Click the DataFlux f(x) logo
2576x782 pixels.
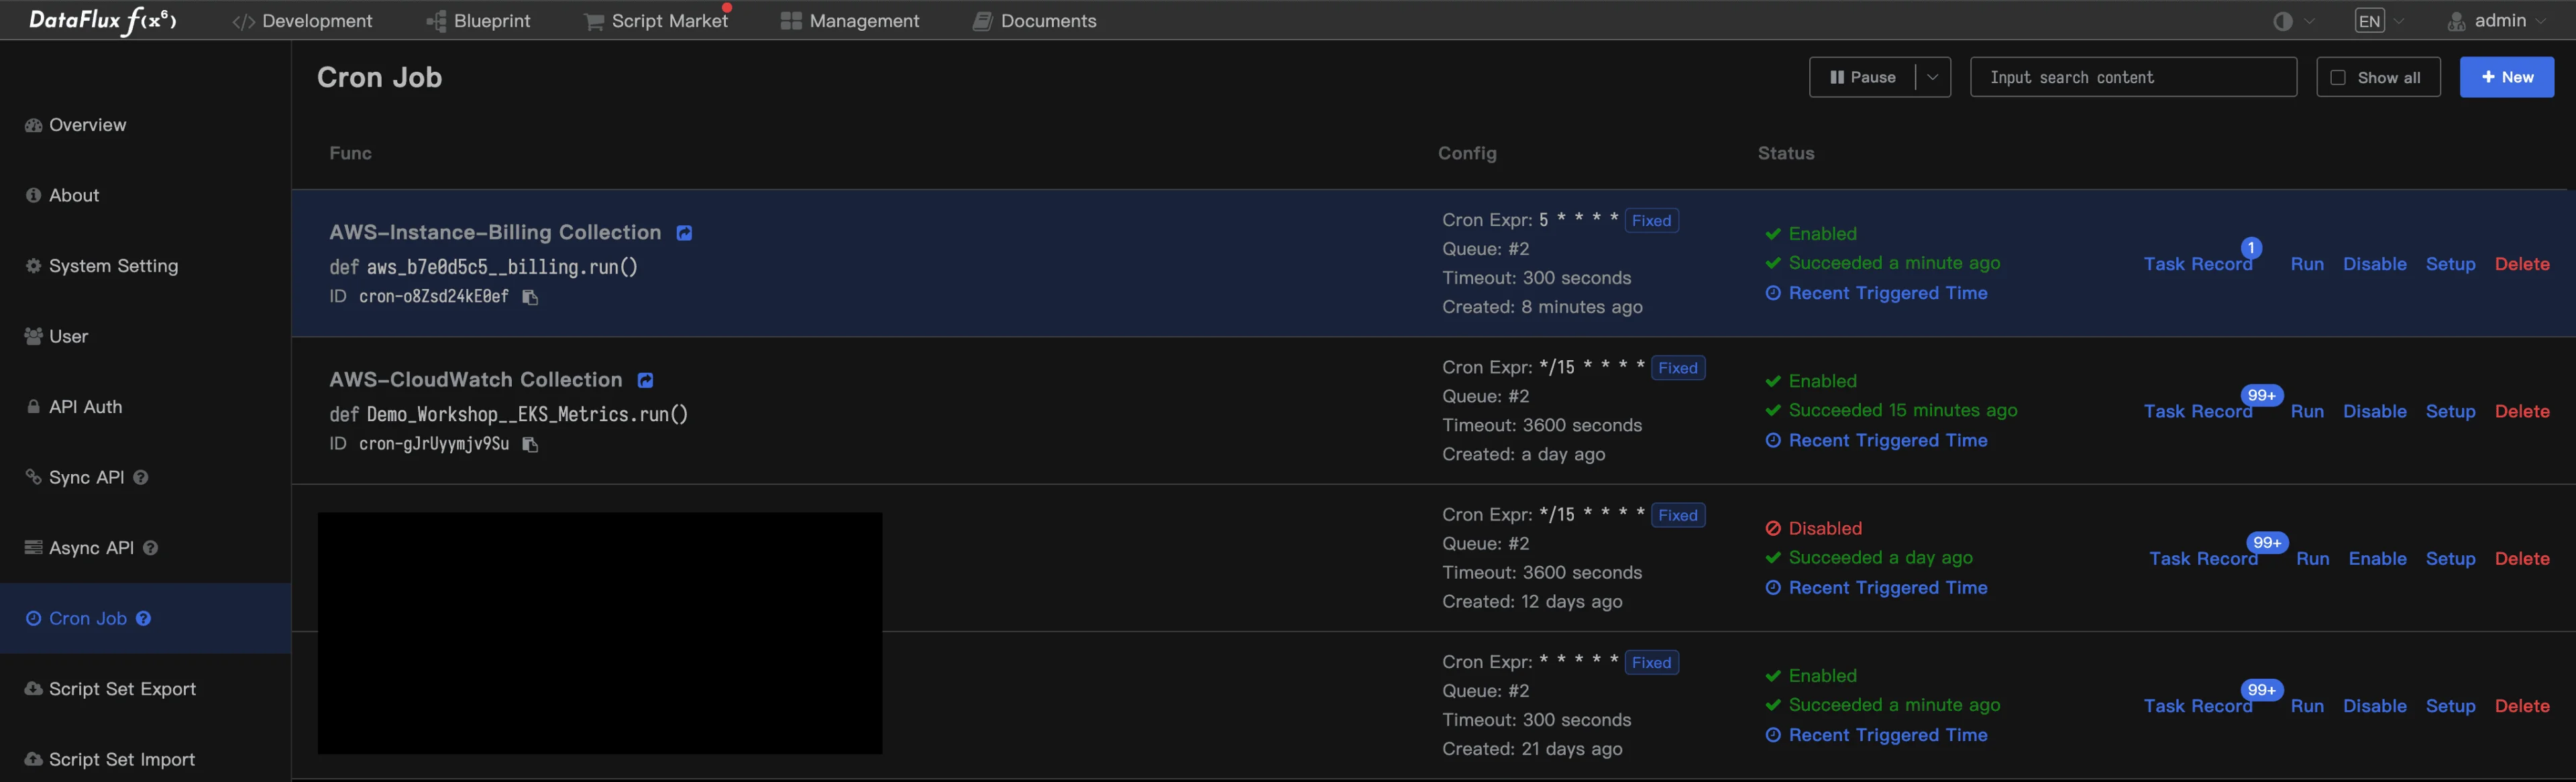[x=102, y=20]
